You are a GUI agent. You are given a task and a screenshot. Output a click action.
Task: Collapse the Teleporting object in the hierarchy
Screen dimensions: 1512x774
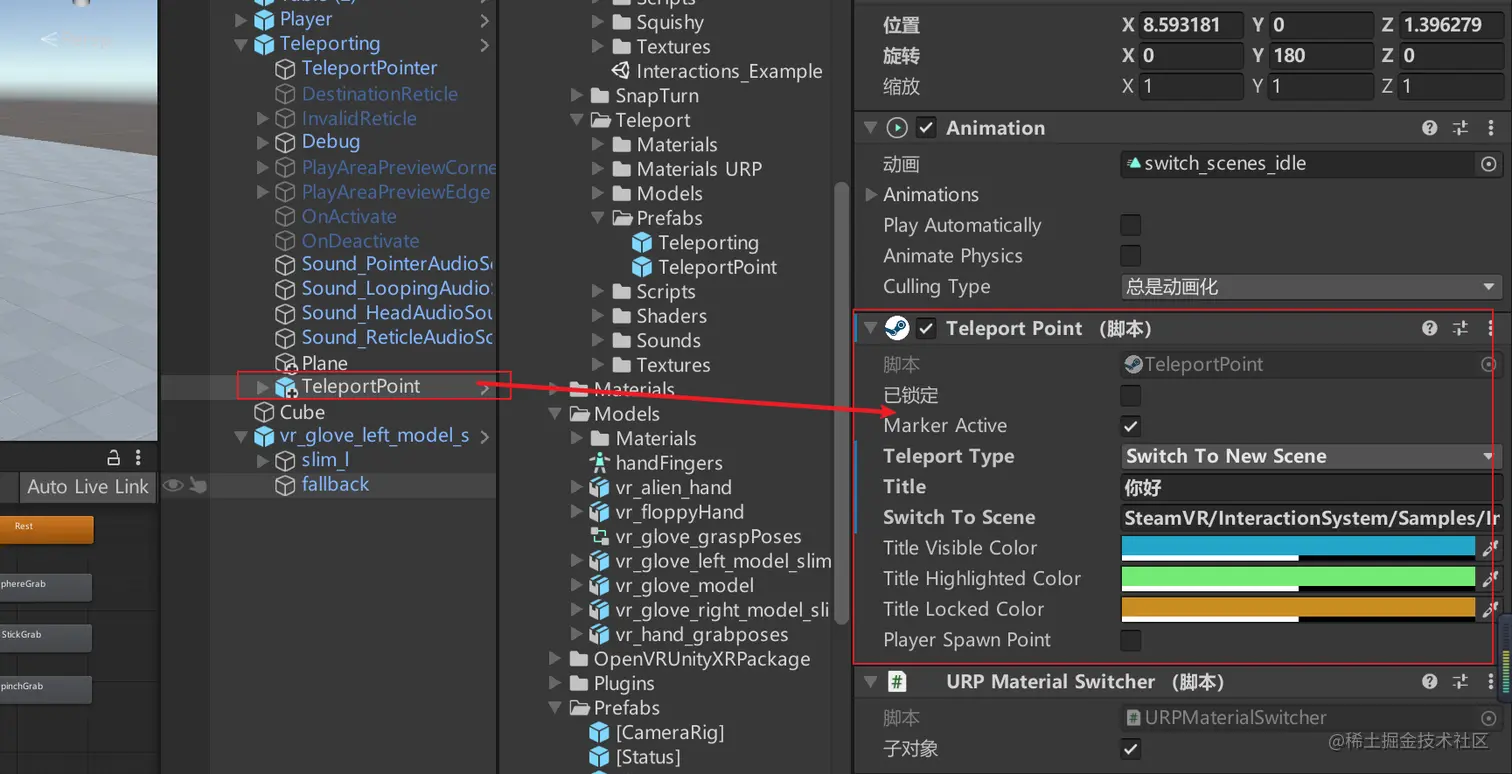pos(241,44)
